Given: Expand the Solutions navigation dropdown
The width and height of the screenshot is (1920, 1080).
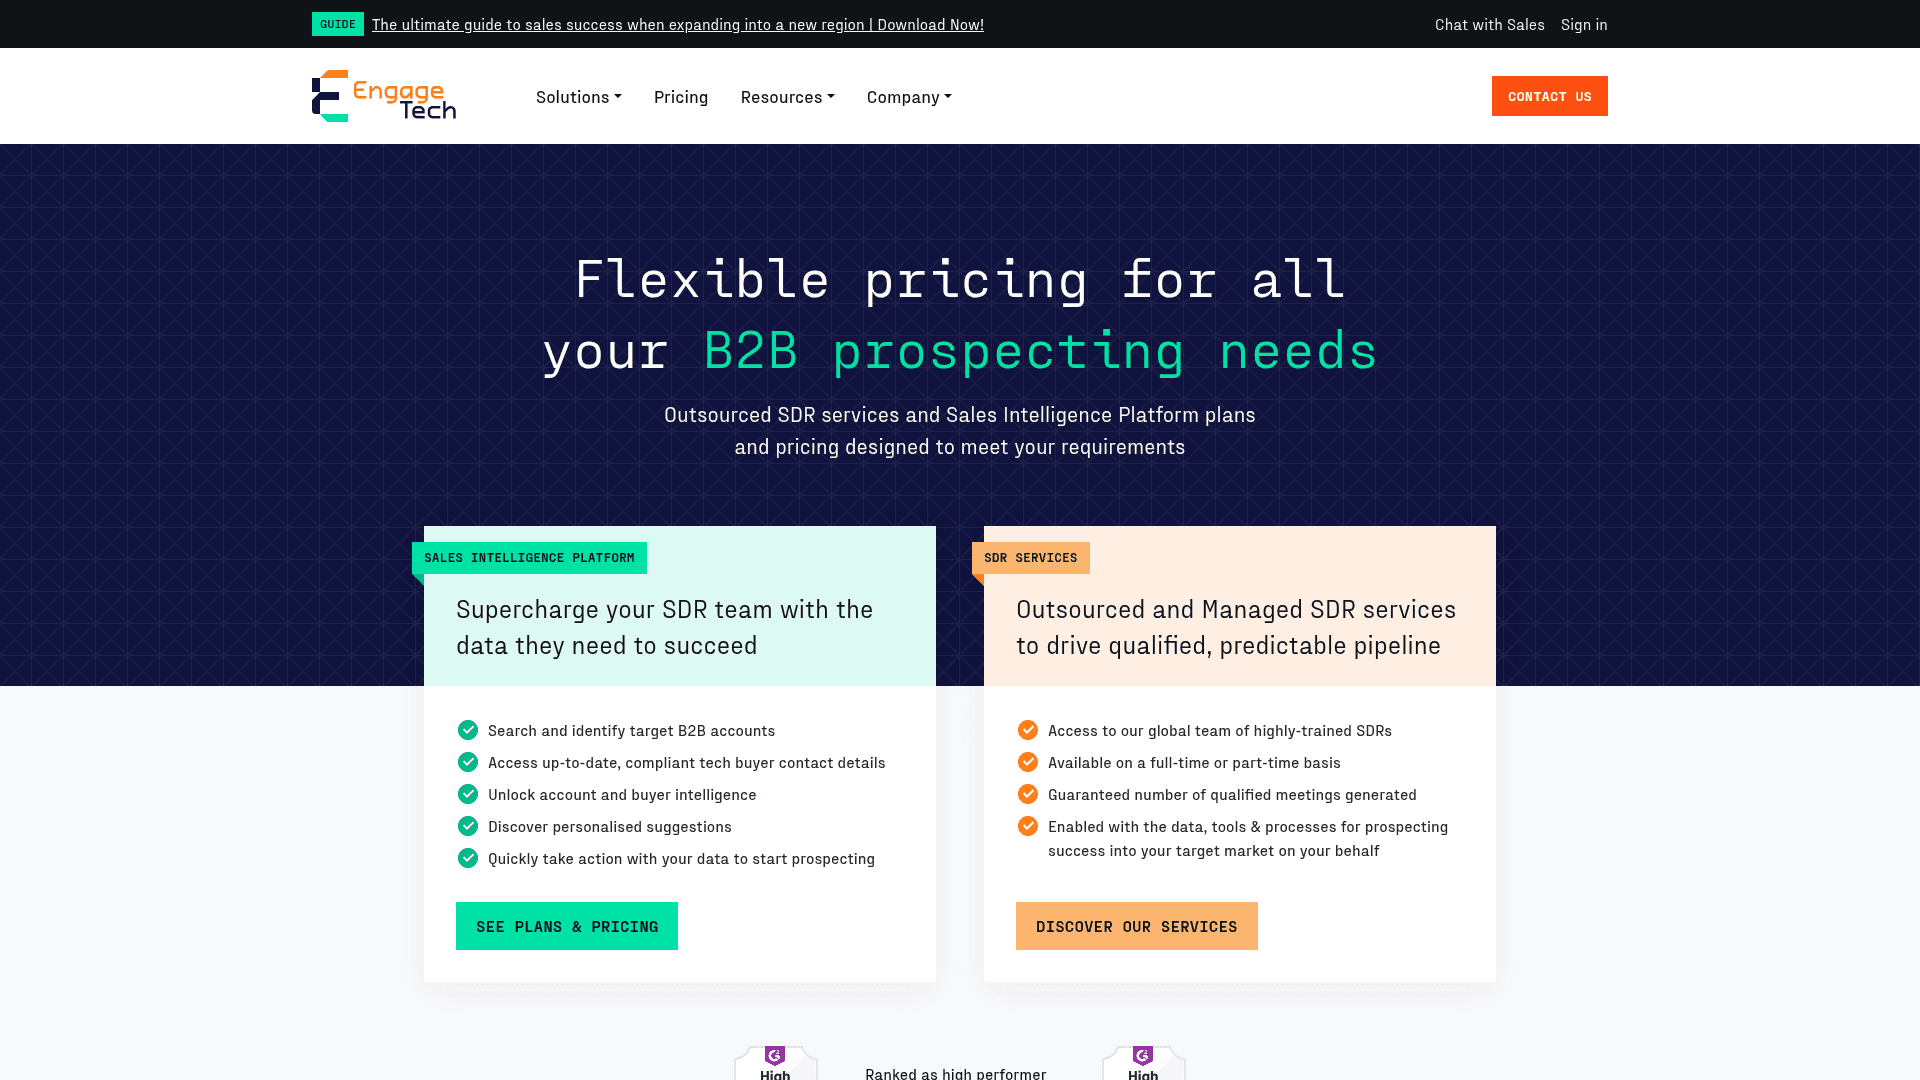Looking at the screenshot, I should pyautogui.click(x=579, y=95).
